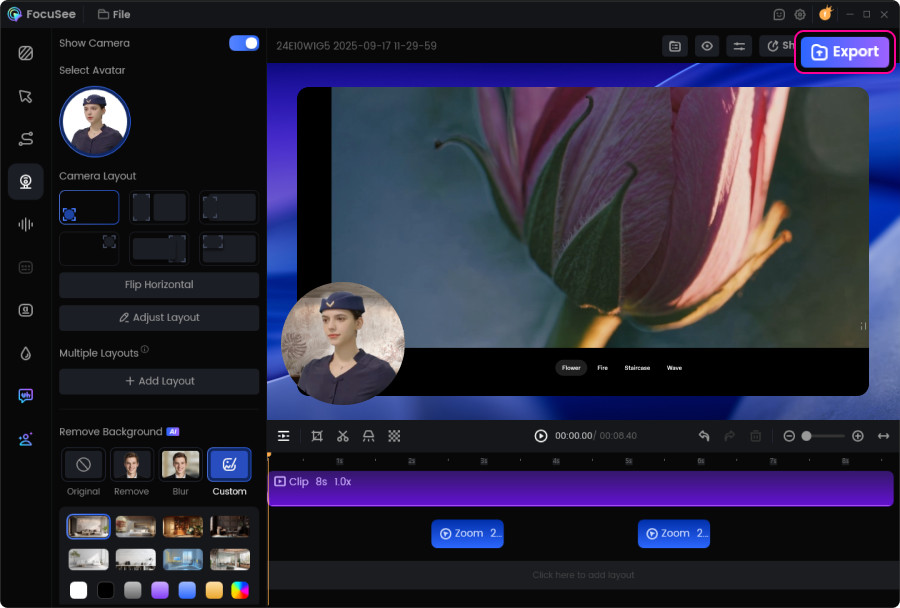The width and height of the screenshot is (900, 608).
Task: Open the audio waveform panel in sidebar
Action: (26, 224)
